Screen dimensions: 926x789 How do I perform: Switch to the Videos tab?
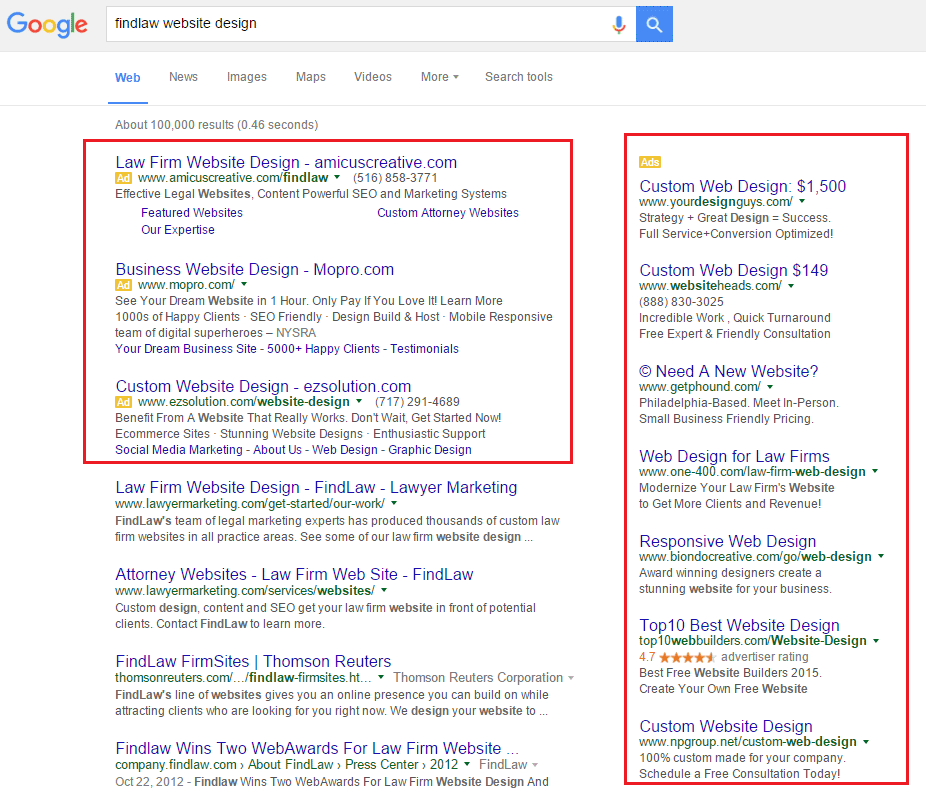(x=373, y=77)
